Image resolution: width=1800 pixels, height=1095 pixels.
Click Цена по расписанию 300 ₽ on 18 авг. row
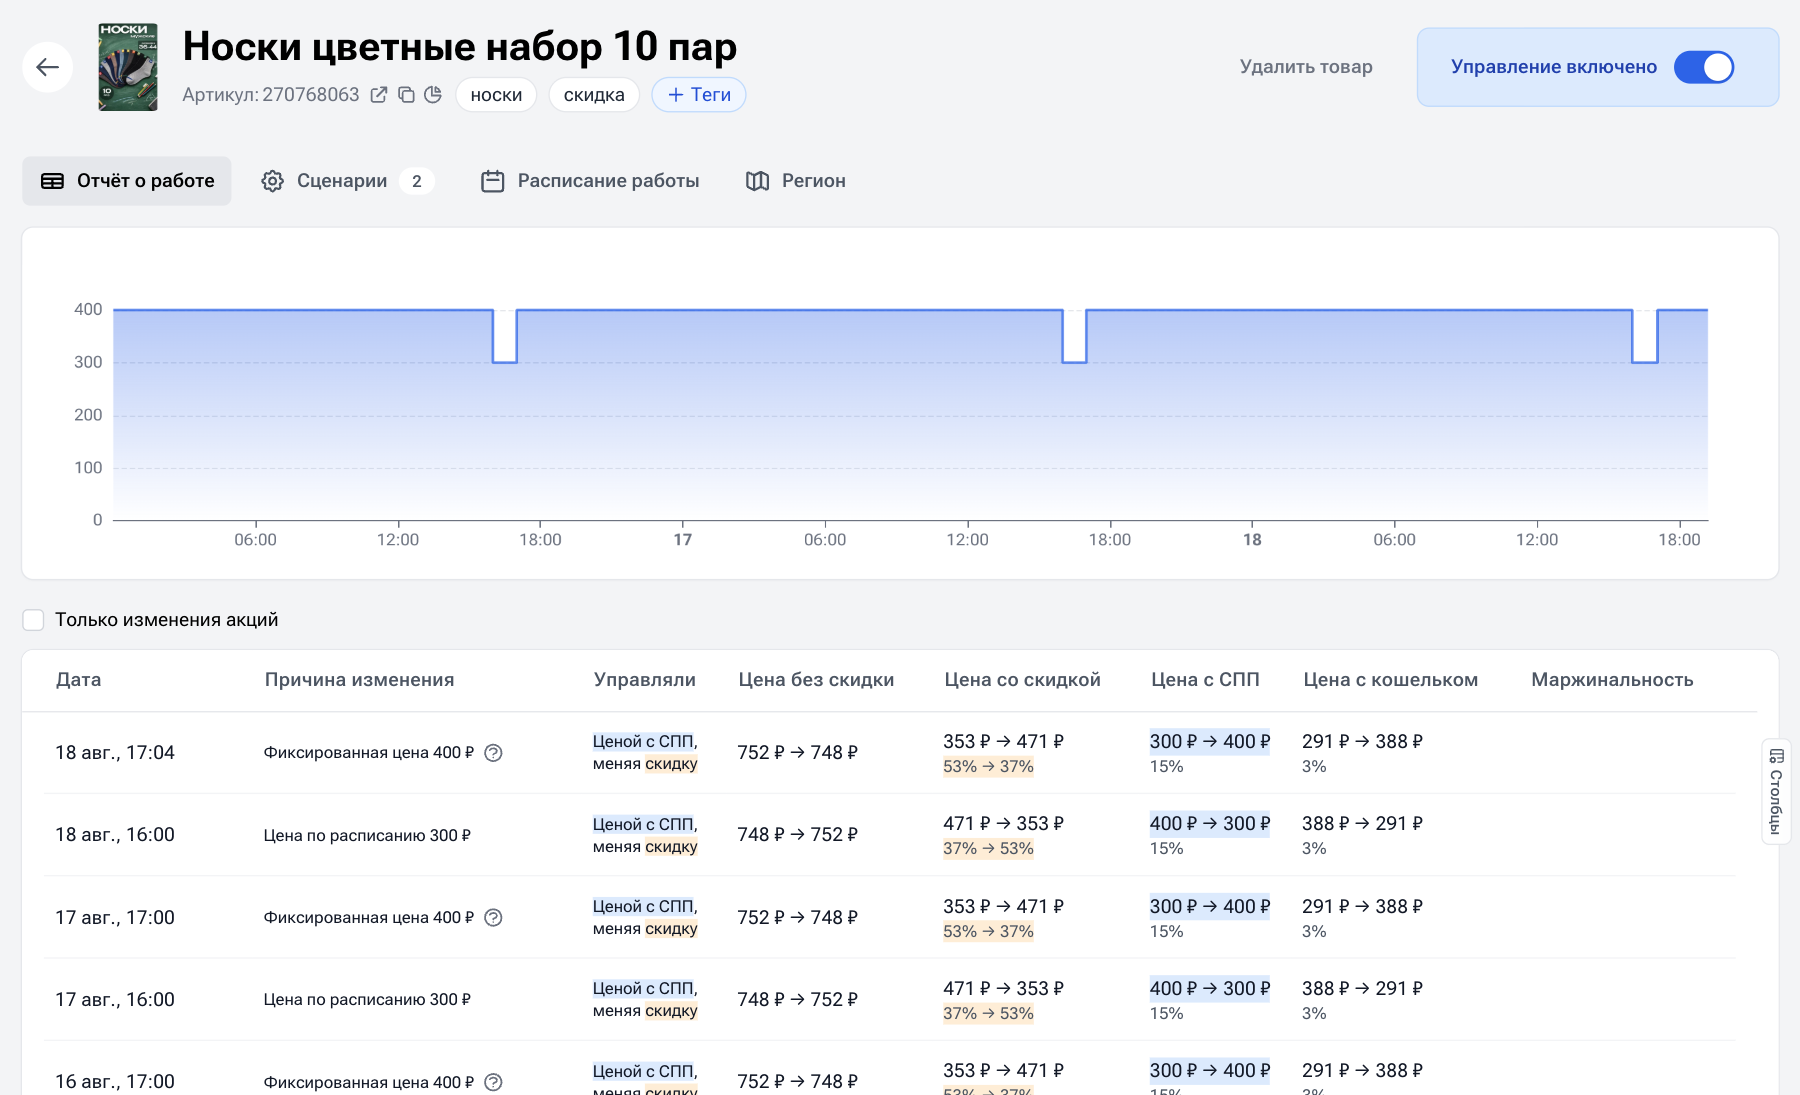(367, 835)
